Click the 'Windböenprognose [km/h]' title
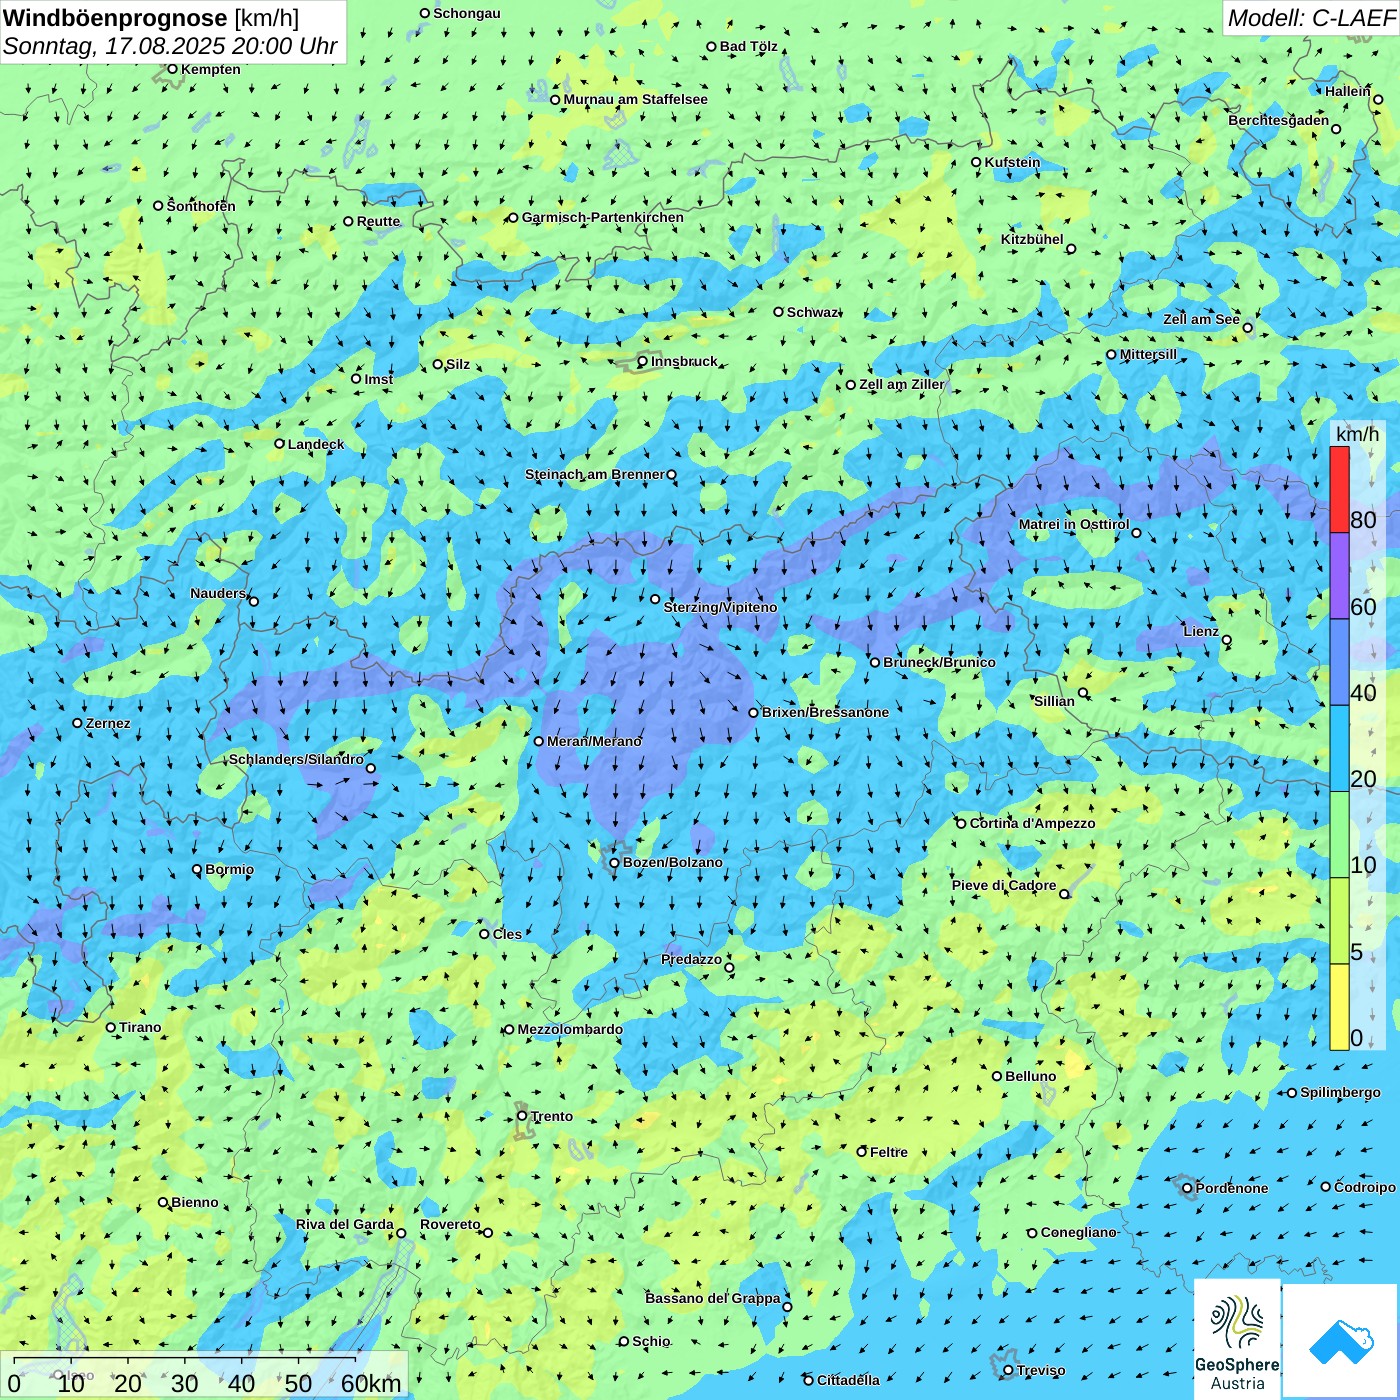The height and width of the screenshot is (1400, 1400). click(x=151, y=18)
